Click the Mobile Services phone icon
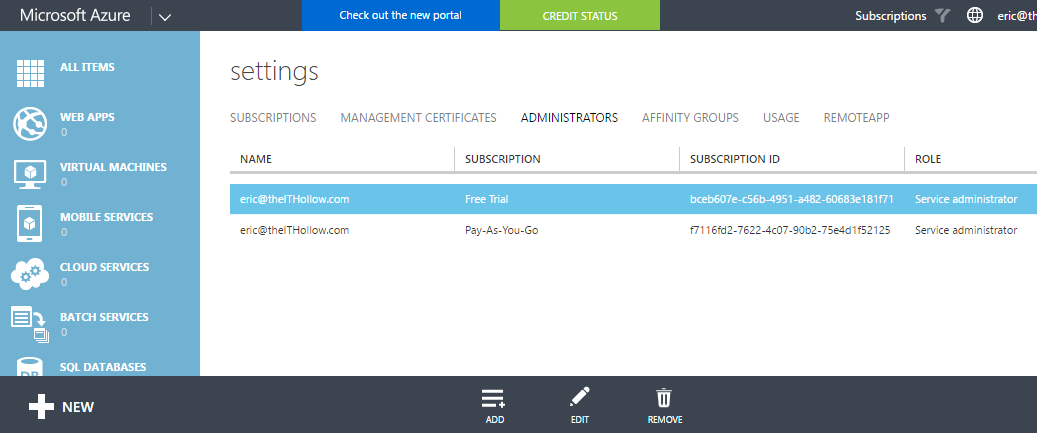The height and width of the screenshot is (433, 1037). tap(30, 224)
